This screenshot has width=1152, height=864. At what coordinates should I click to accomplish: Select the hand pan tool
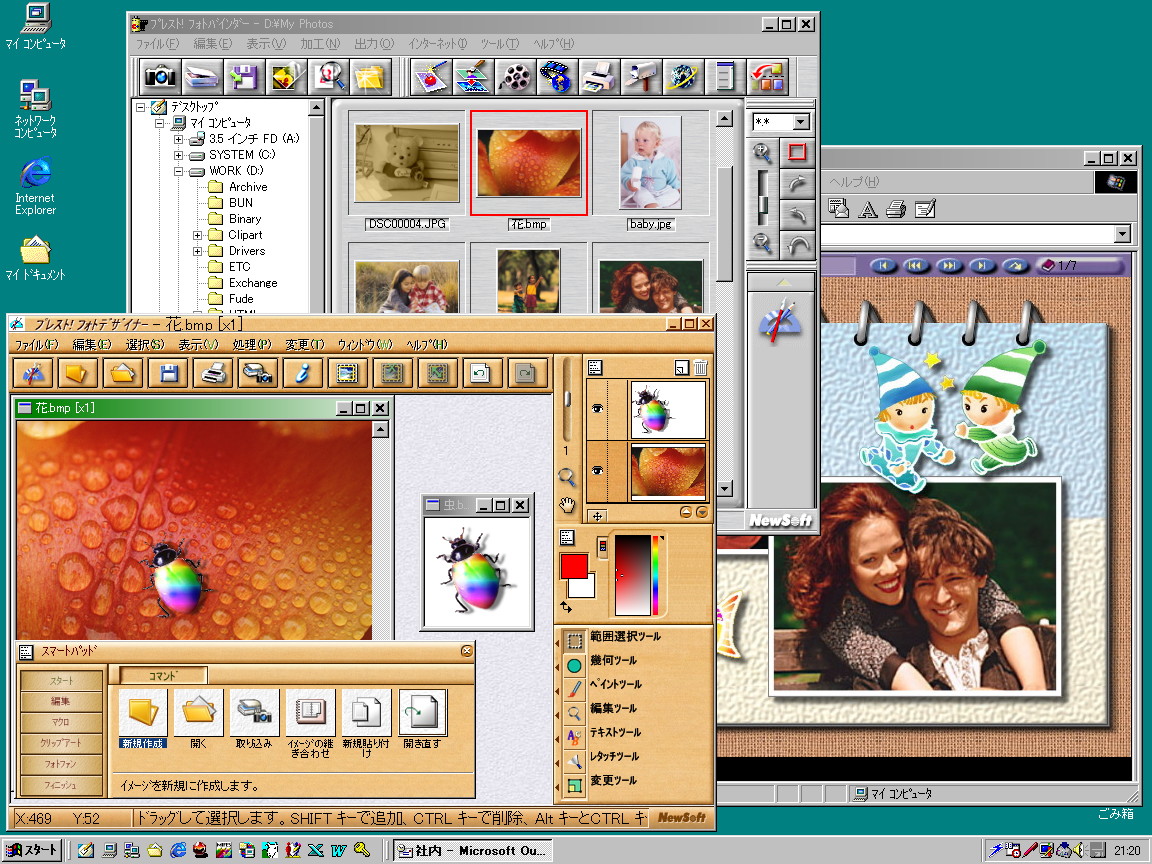(568, 505)
